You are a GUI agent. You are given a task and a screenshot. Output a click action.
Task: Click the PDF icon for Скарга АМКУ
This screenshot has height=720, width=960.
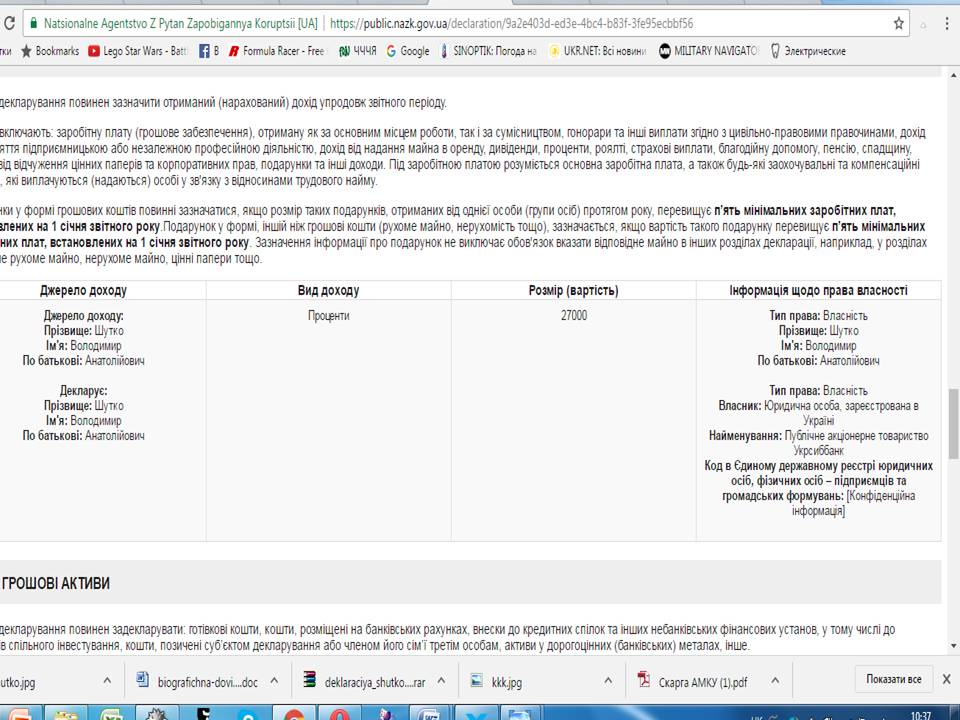click(x=643, y=680)
